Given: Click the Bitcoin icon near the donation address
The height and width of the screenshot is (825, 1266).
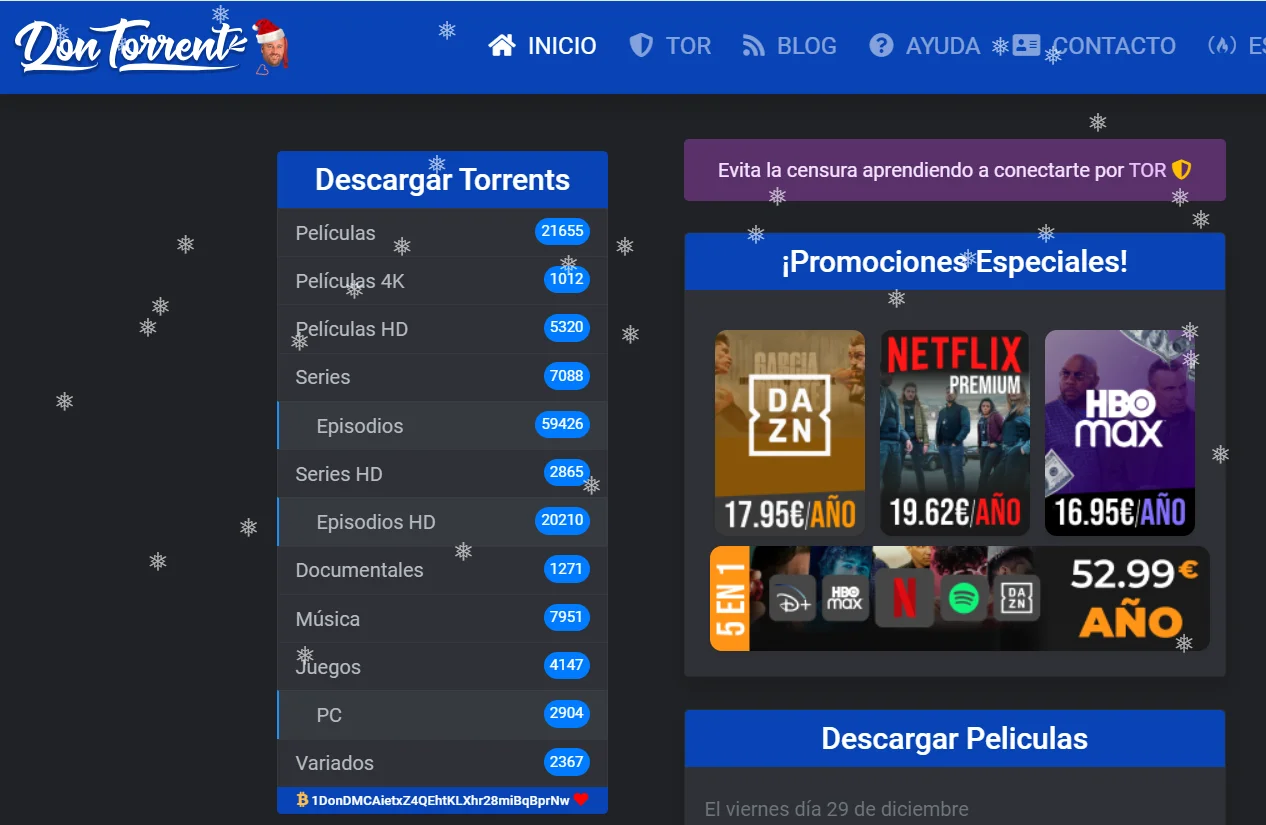Looking at the screenshot, I should (x=302, y=799).
